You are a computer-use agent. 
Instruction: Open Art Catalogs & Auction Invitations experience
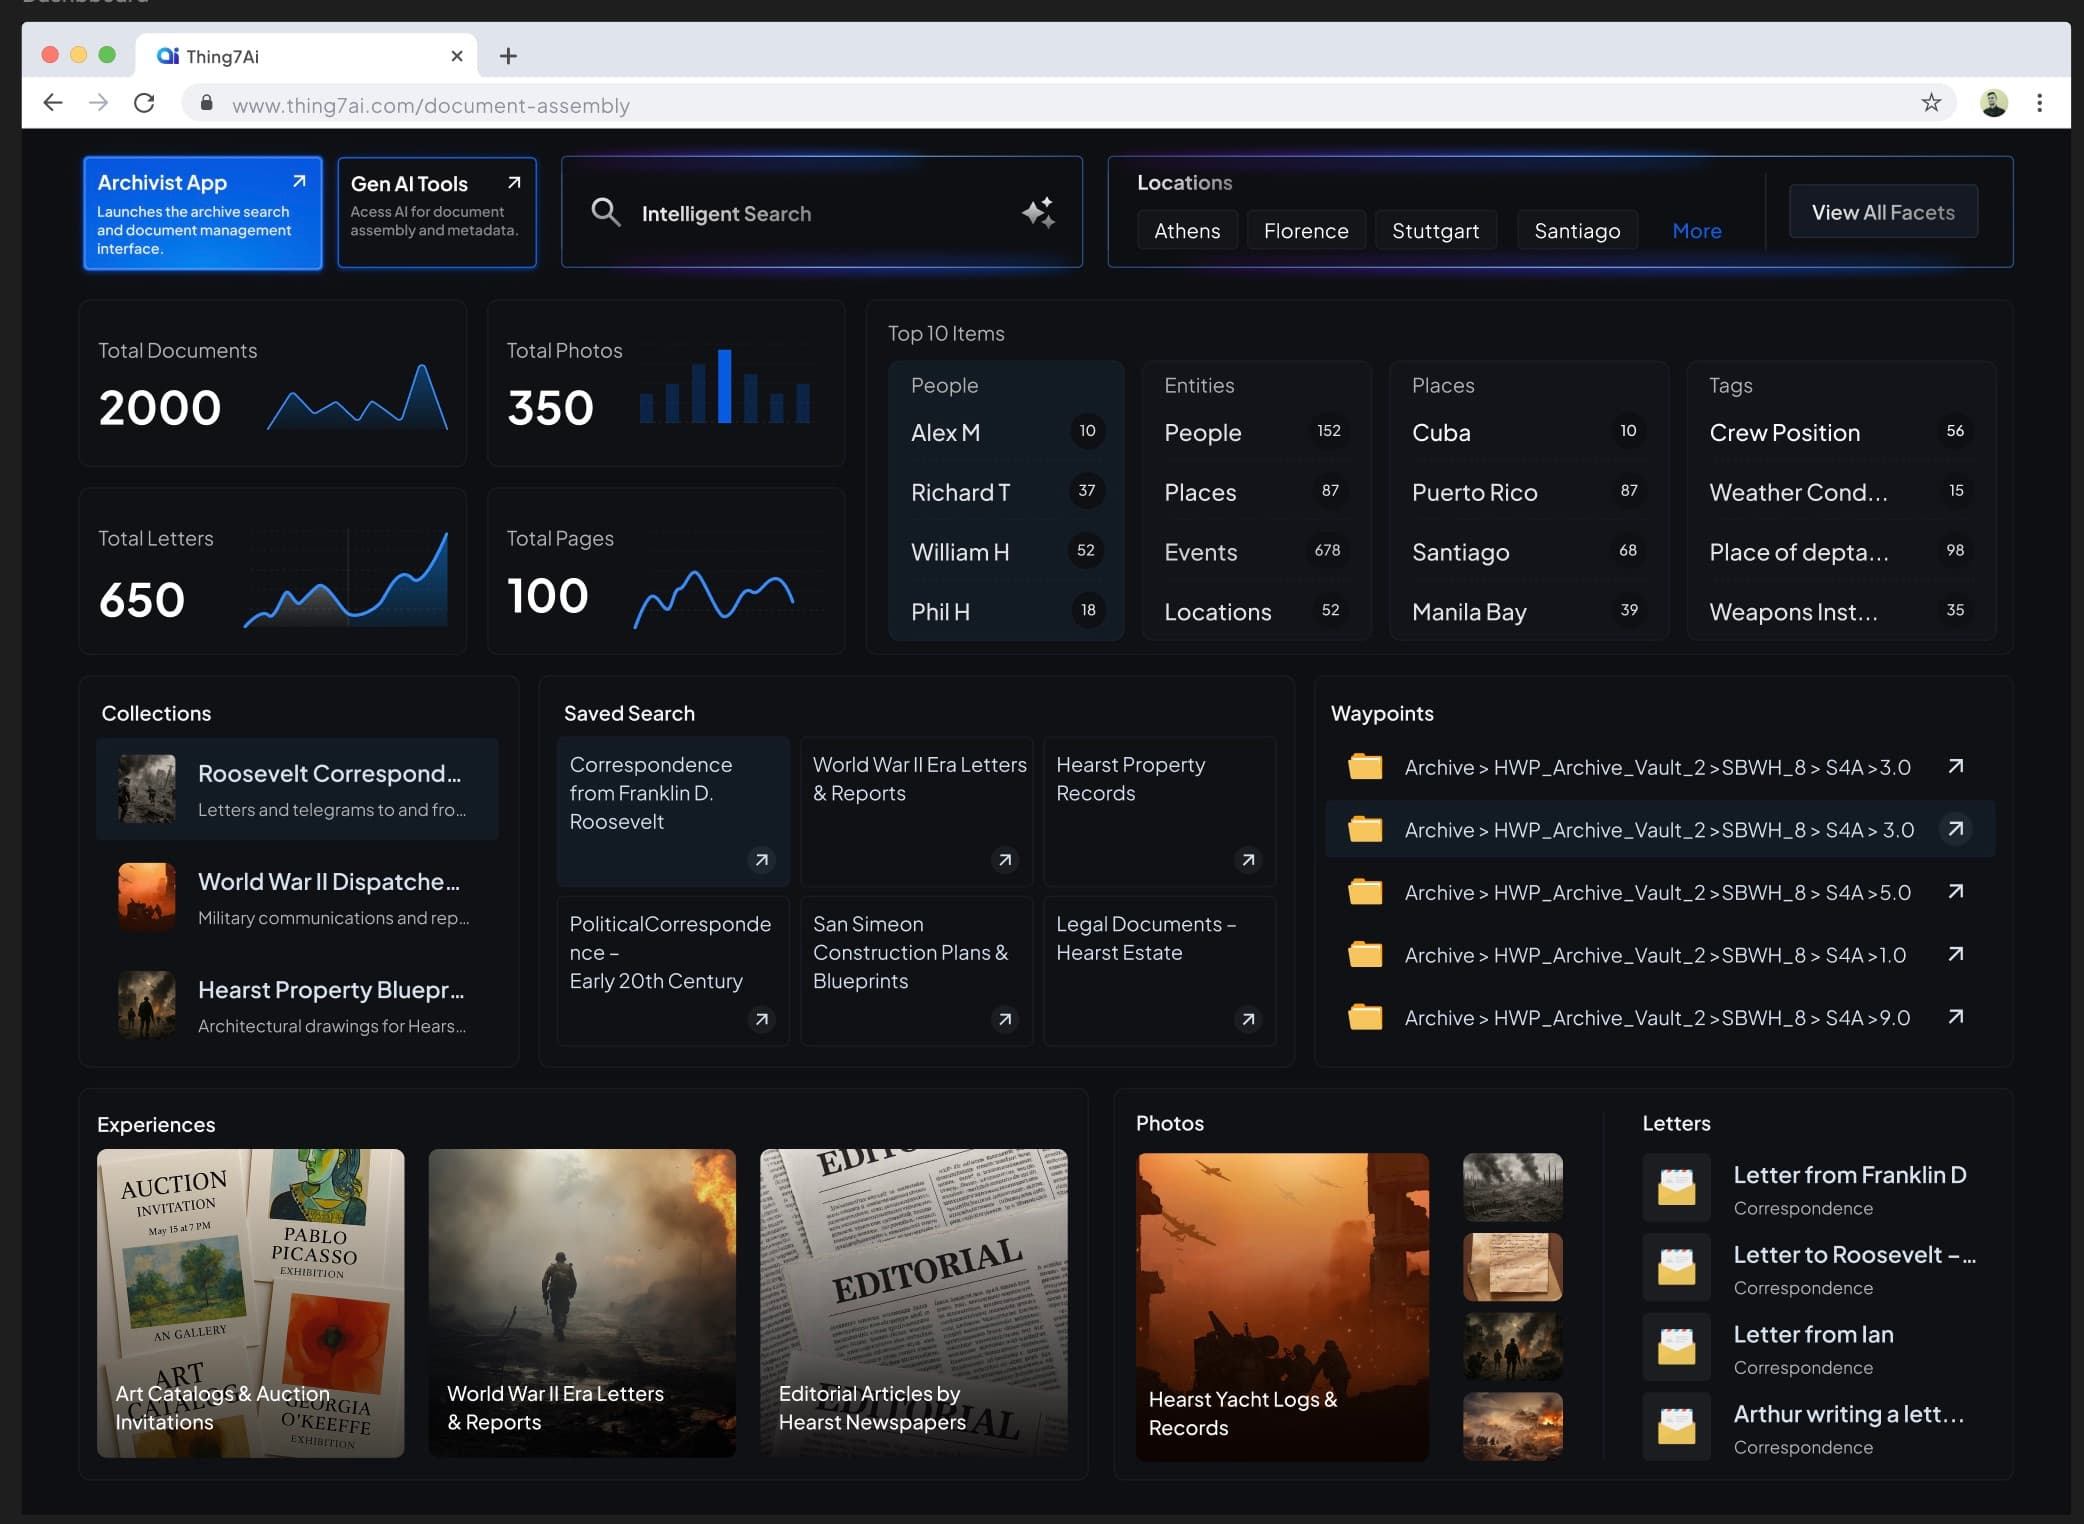pyautogui.click(x=250, y=1303)
